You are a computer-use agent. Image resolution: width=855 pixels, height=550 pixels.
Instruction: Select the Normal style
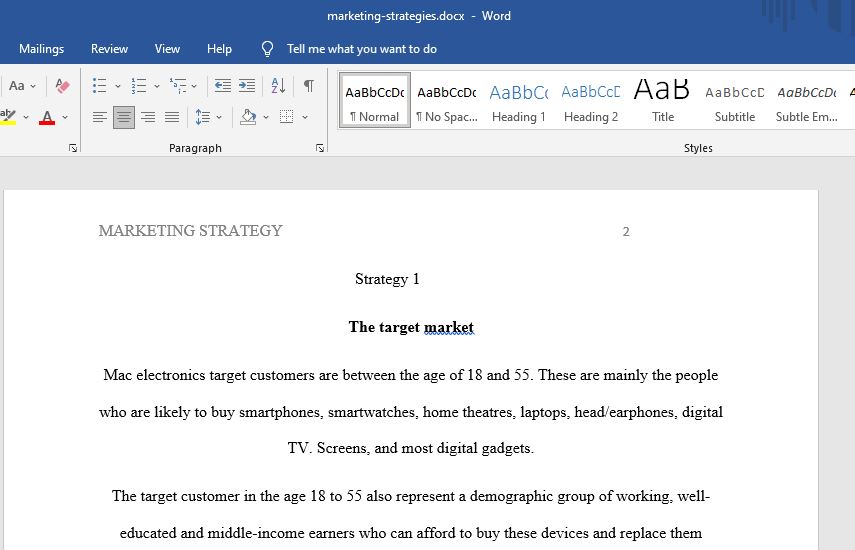(375, 101)
